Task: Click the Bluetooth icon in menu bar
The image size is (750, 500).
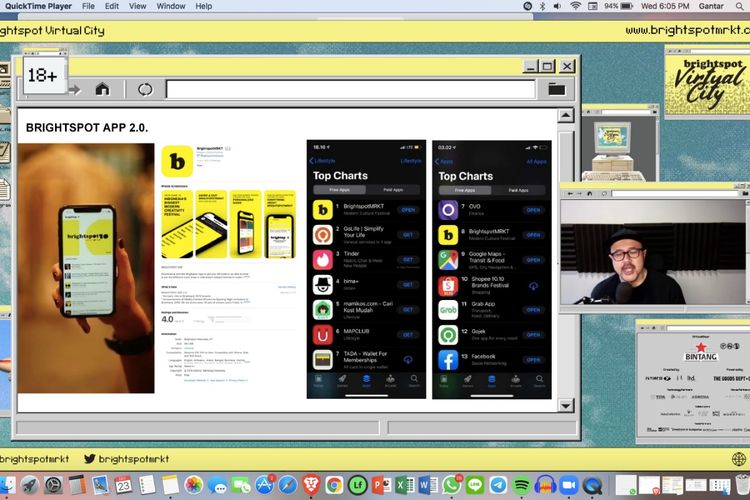Action: (542, 6)
